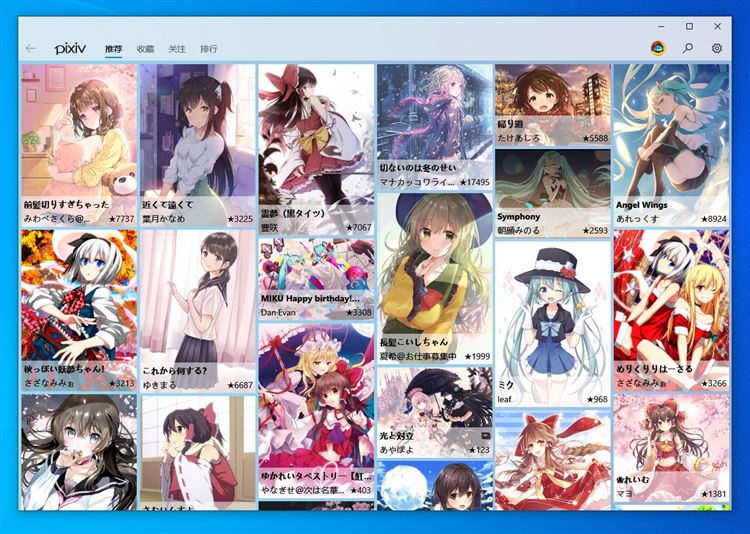Click author name マヨ
Screen dimensions: 750x534
tap(624, 494)
